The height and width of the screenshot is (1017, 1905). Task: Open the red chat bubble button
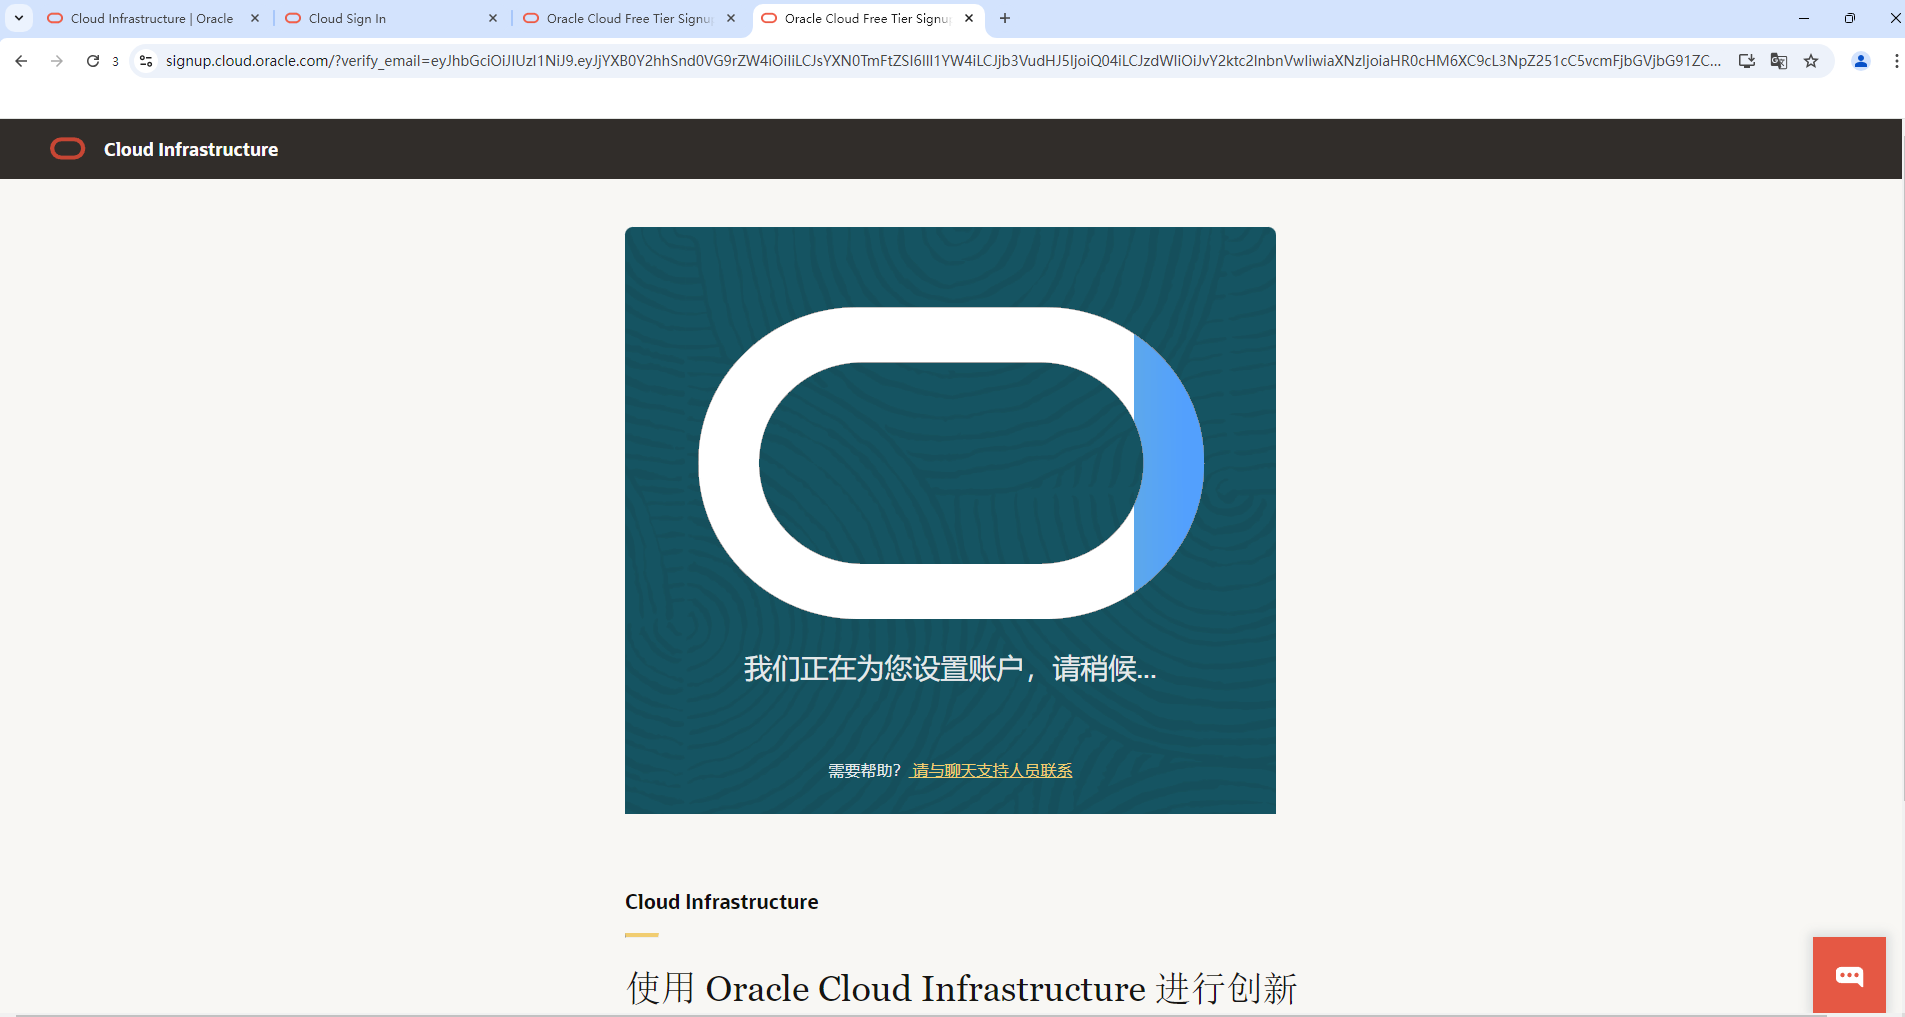coord(1849,975)
